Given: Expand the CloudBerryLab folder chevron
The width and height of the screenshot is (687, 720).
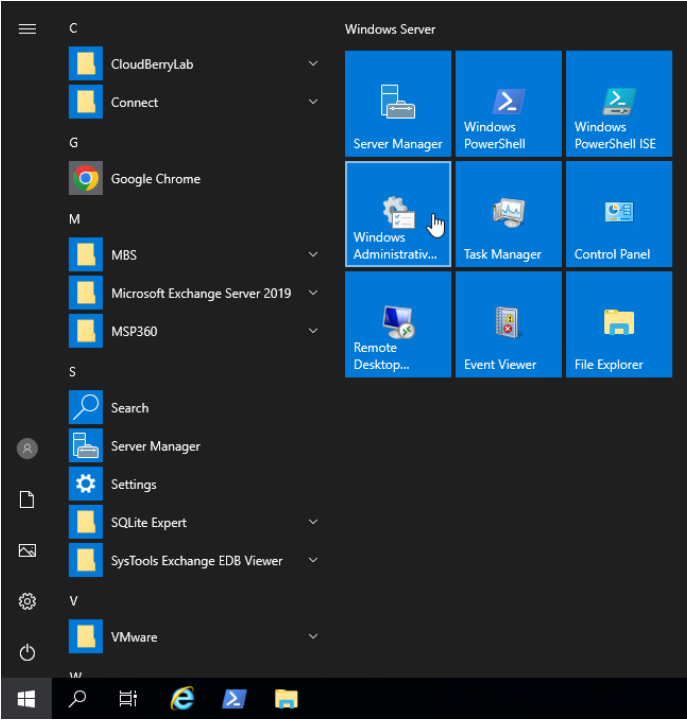Looking at the screenshot, I should point(313,63).
